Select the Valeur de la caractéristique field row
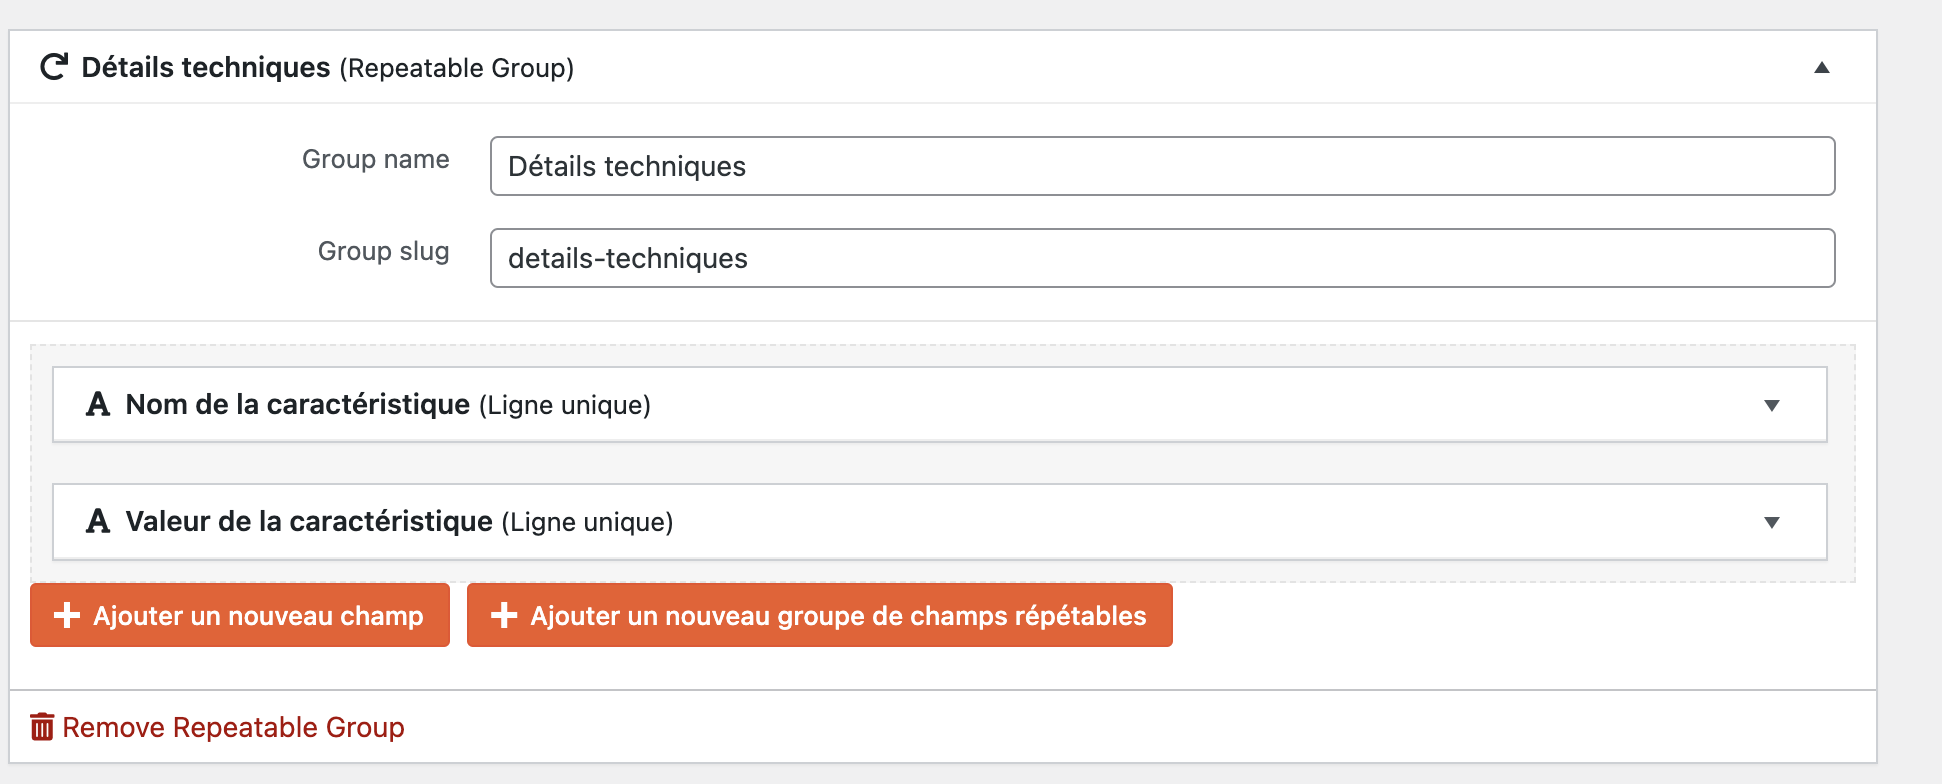Viewport: 1942px width, 784px height. pyautogui.click(x=940, y=521)
